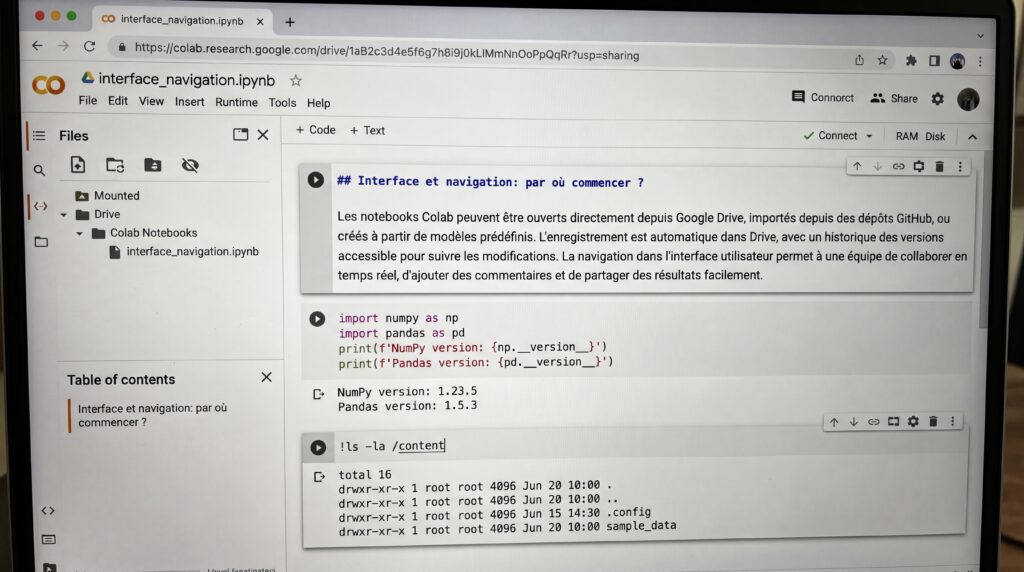This screenshot has height=572, width=1024.
Task: Bookmark this page with star
Action: pyautogui.click(x=882, y=60)
